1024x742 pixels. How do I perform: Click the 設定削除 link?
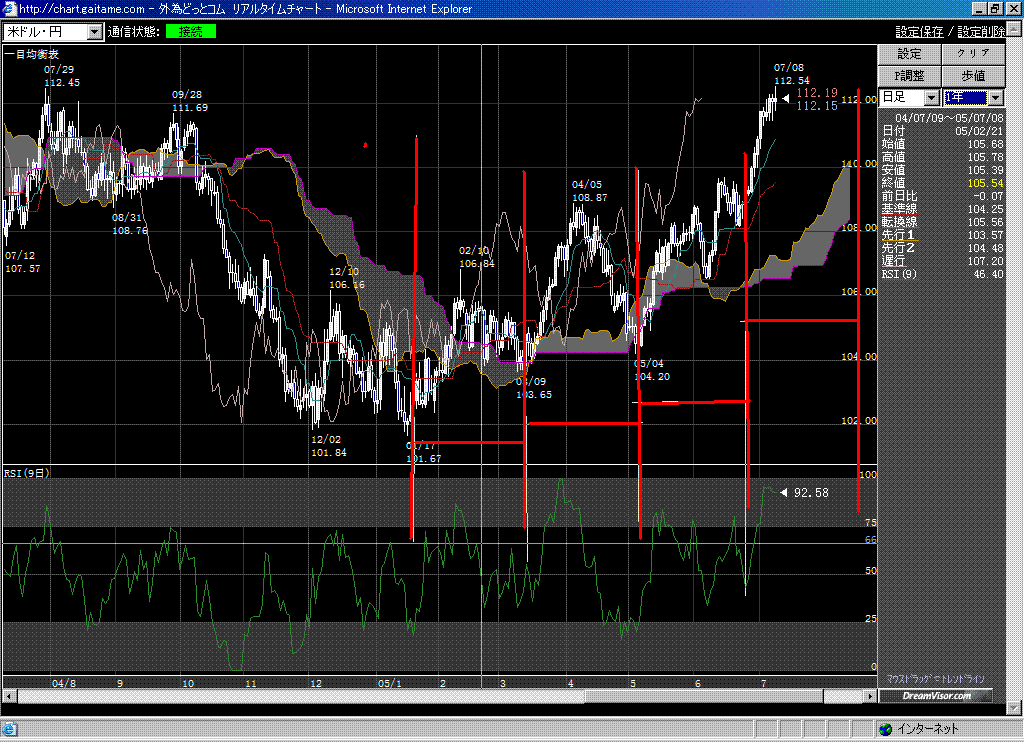pyautogui.click(x=981, y=31)
